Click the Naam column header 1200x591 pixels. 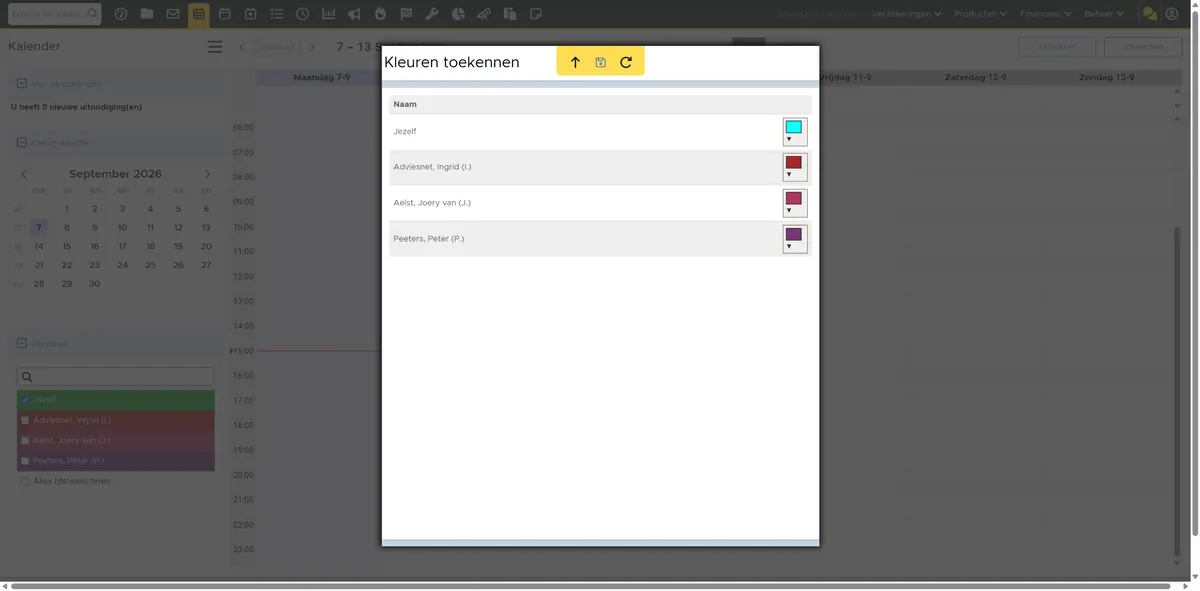tap(405, 104)
